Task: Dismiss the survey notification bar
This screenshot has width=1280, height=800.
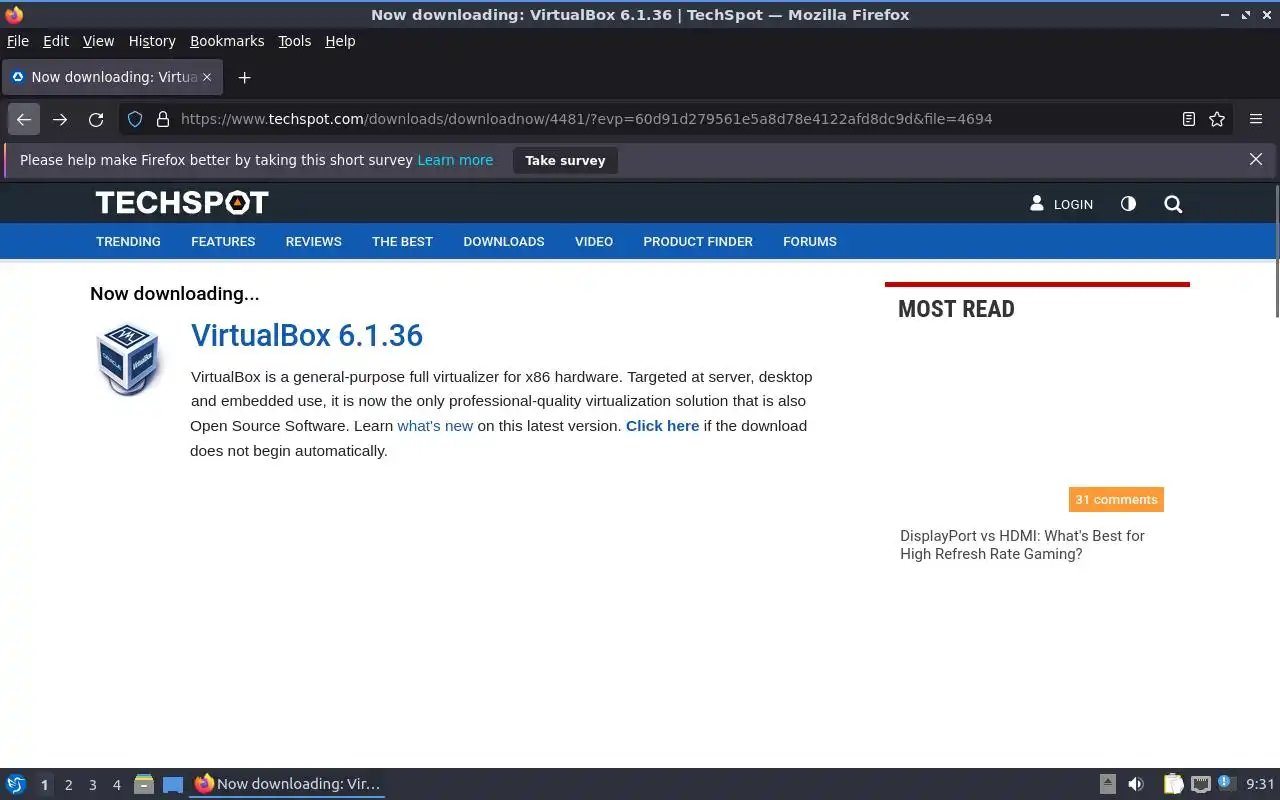Action: 1256,159
